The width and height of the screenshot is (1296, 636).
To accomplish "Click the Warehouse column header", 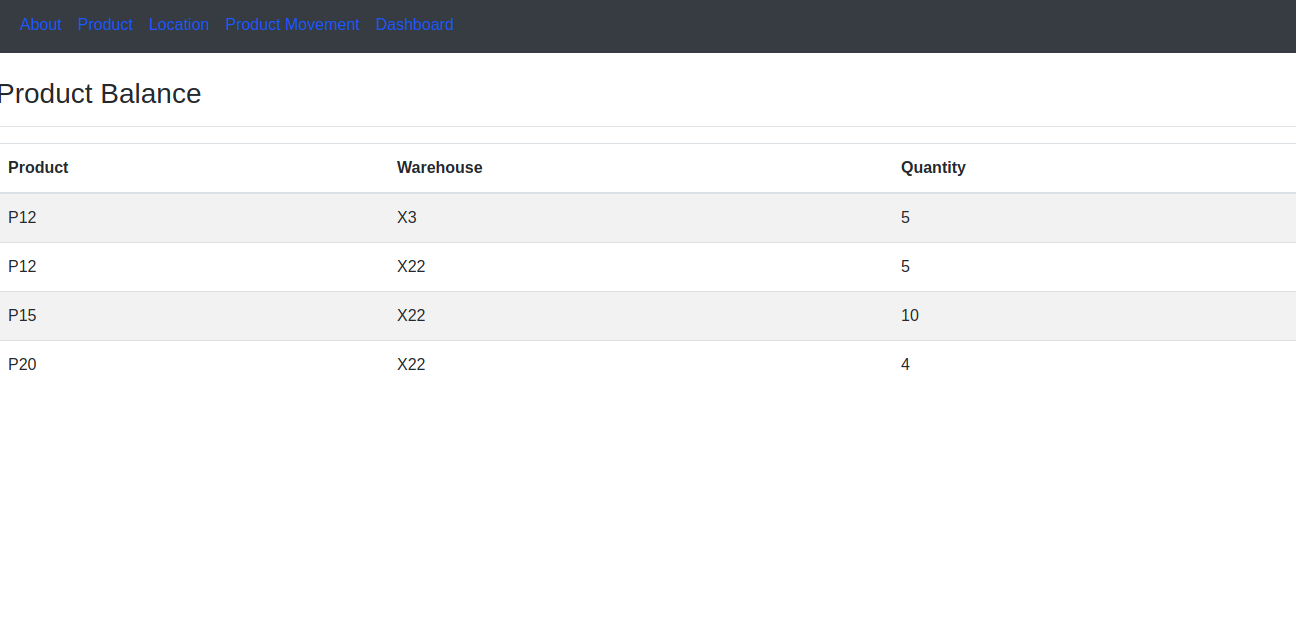I will point(440,167).
